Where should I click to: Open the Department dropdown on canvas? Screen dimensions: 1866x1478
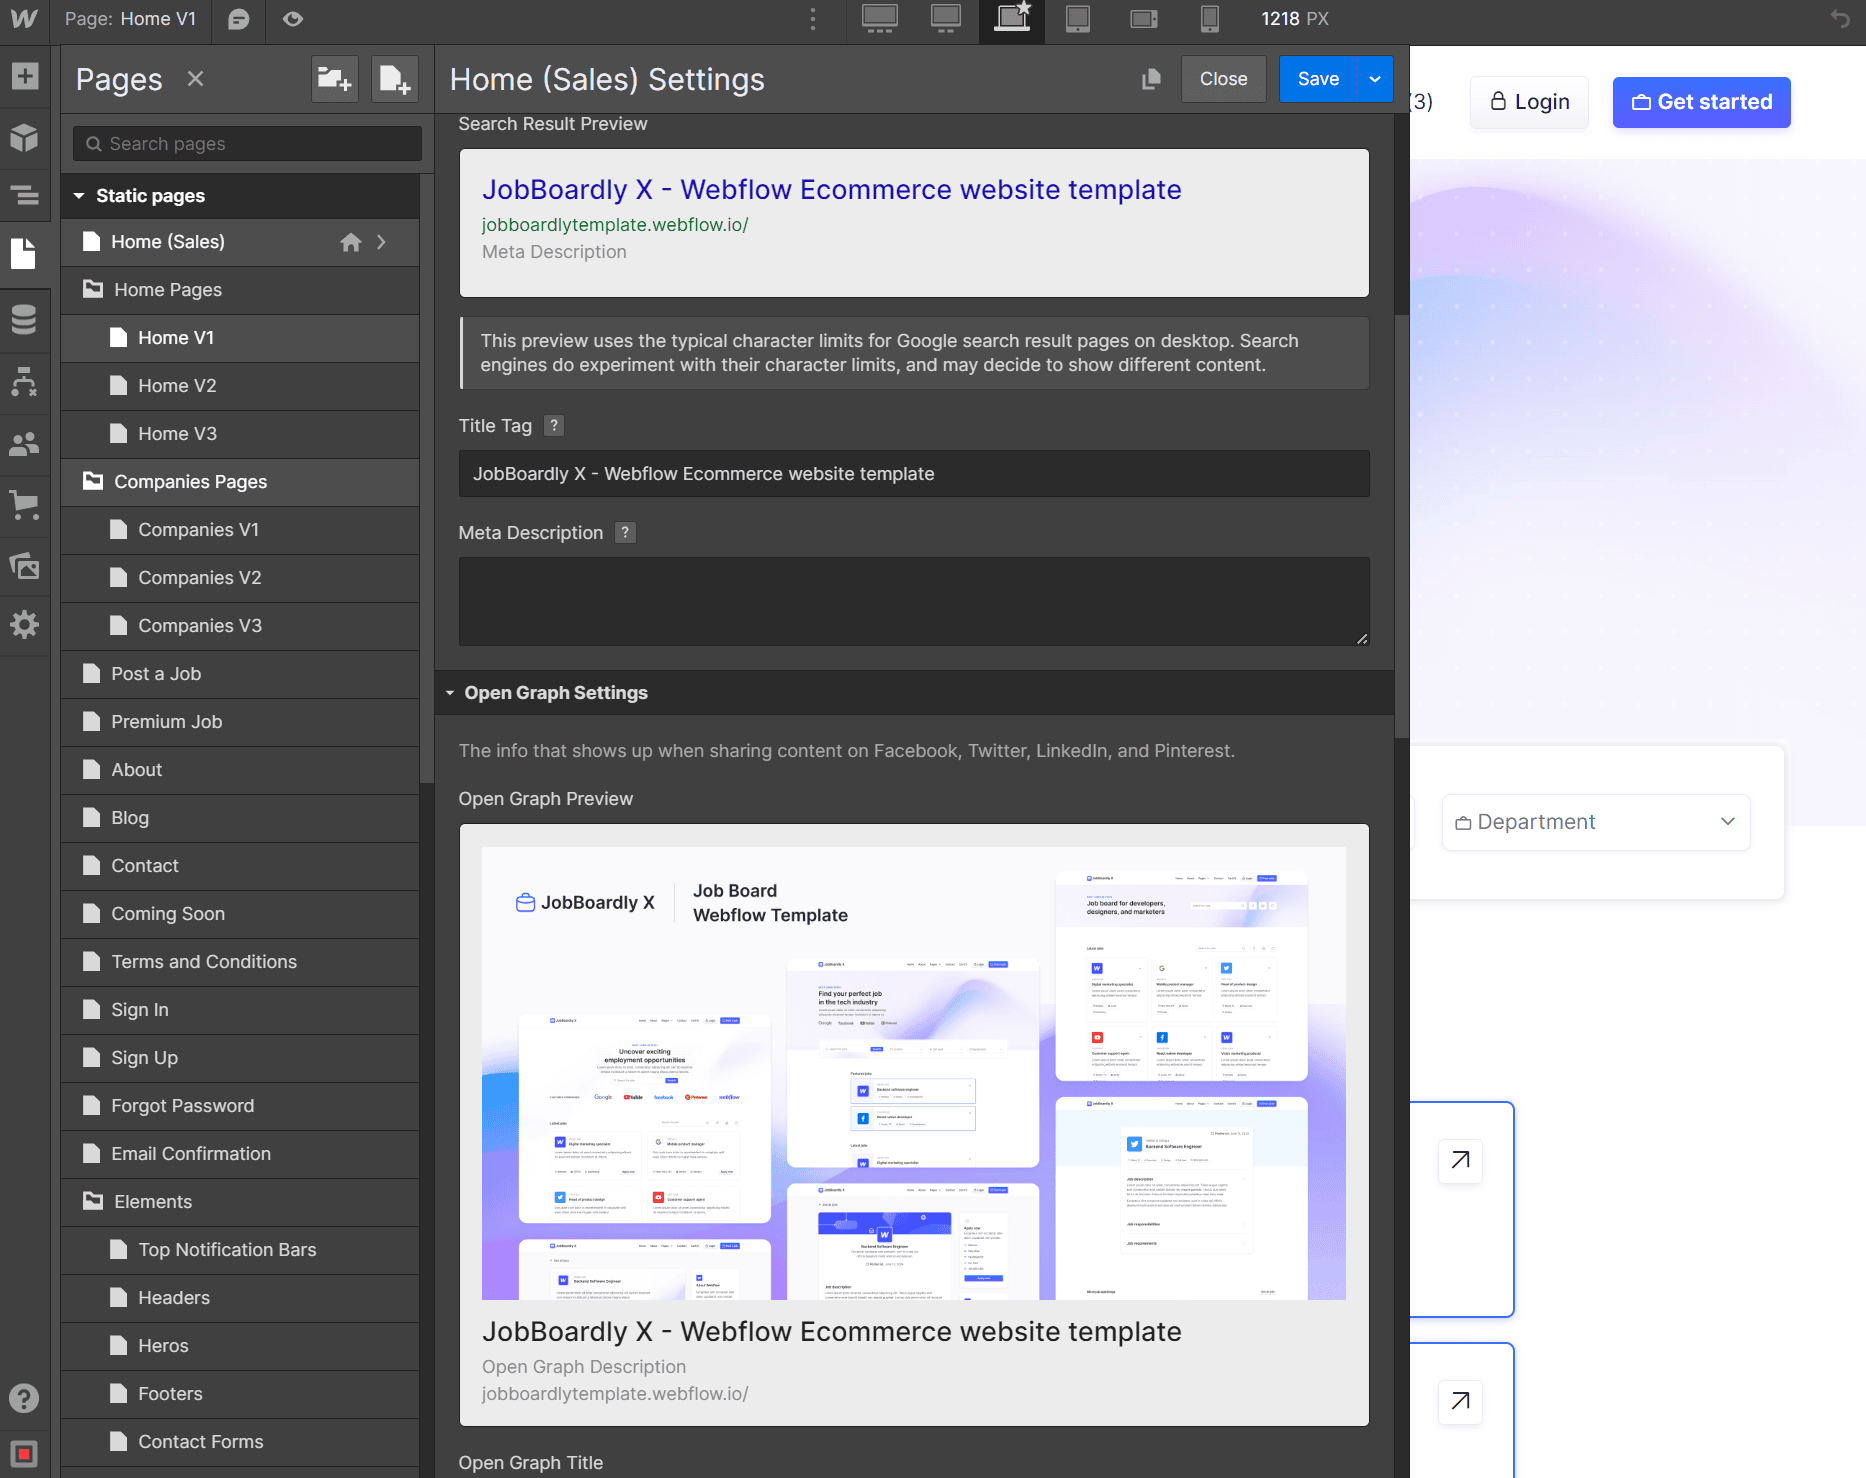tap(1596, 822)
